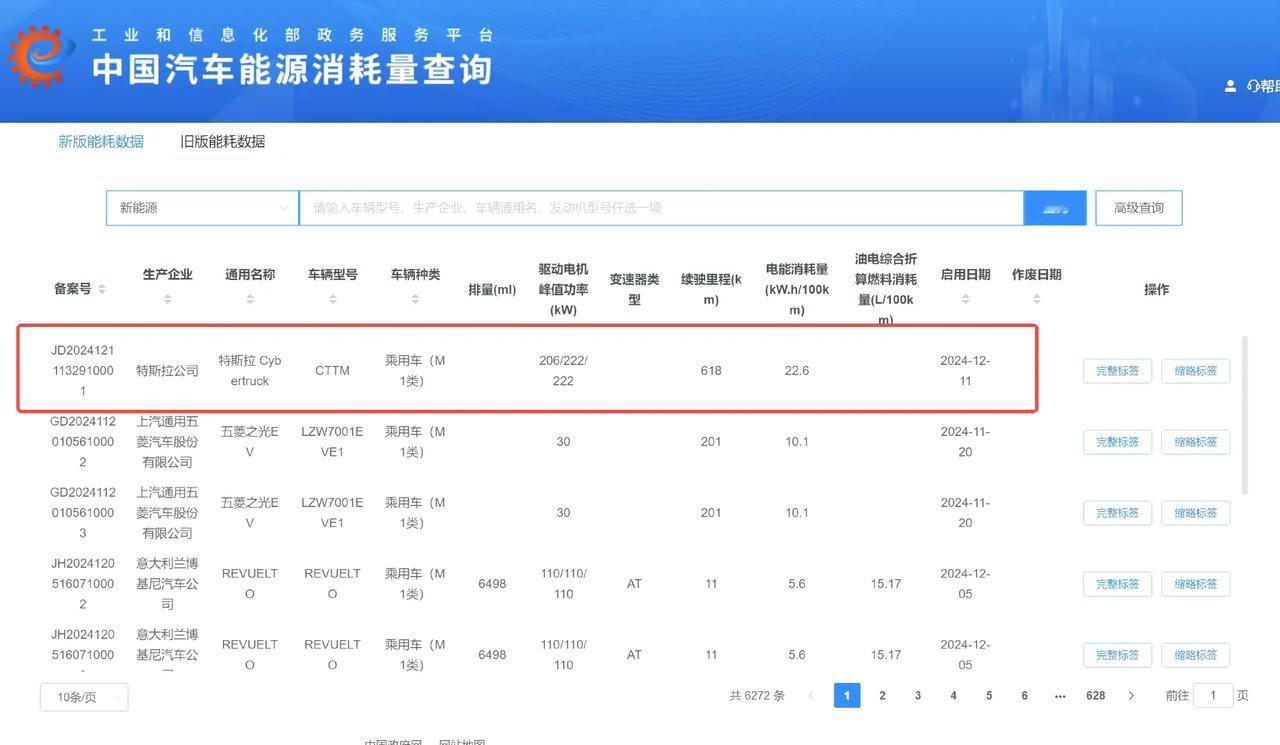Click the 206/222/222 motor power cell

coord(563,371)
